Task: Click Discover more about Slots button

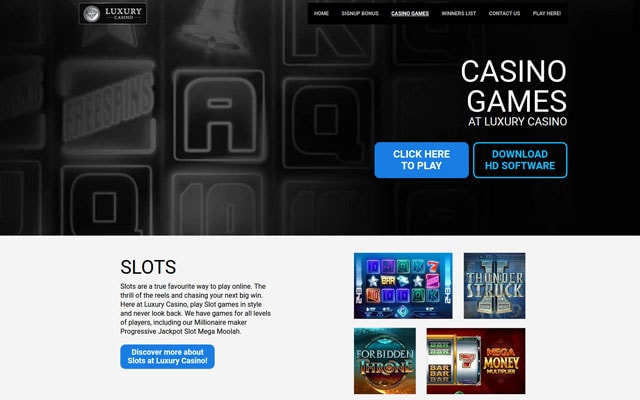Action: pyautogui.click(x=167, y=356)
